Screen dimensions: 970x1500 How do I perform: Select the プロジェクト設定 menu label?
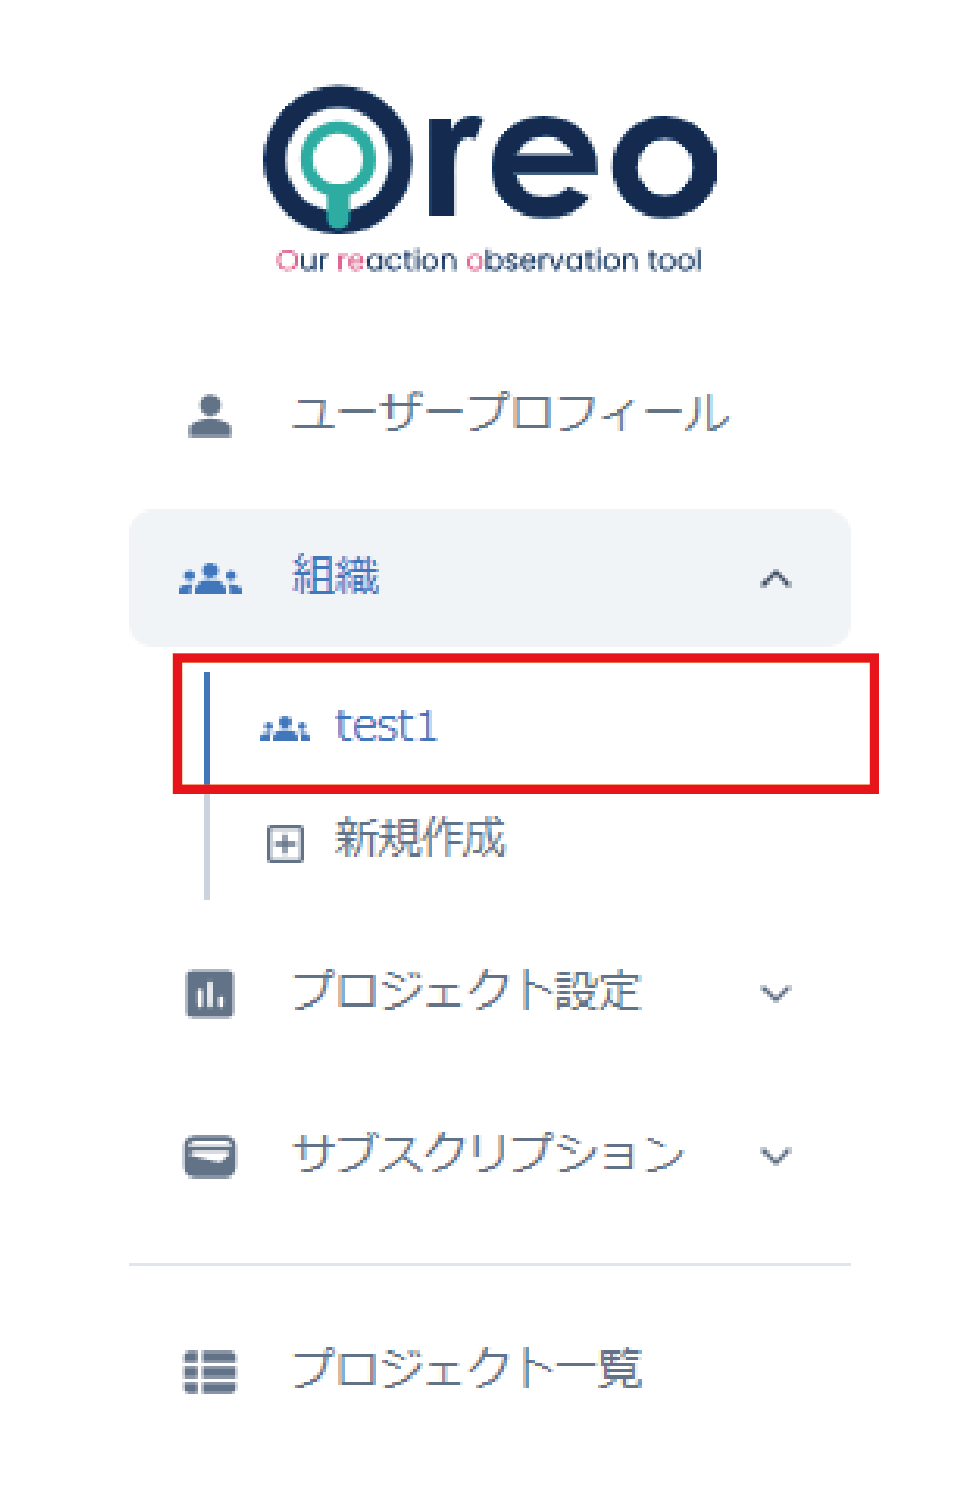tap(466, 991)
